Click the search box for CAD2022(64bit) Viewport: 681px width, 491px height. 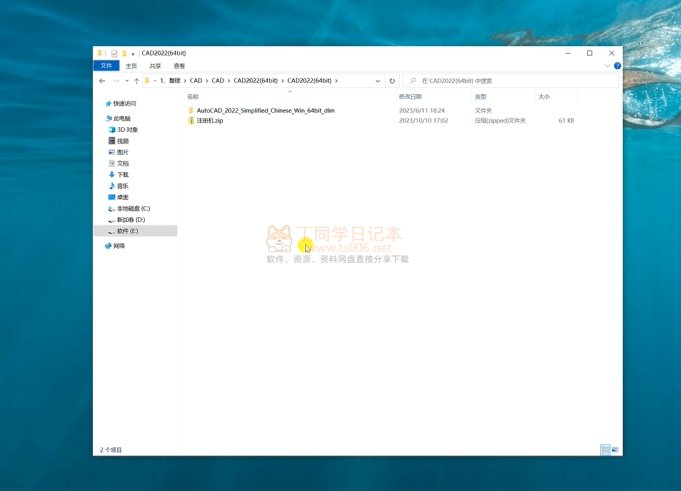[510, 81]
